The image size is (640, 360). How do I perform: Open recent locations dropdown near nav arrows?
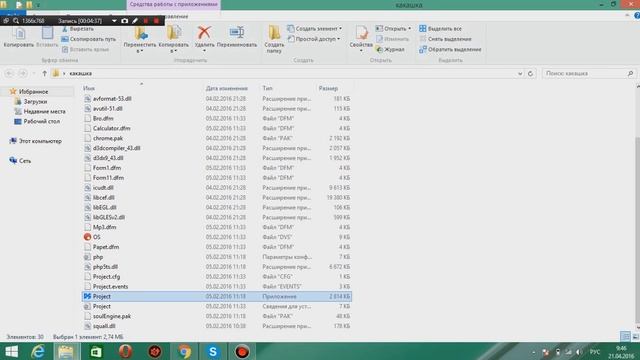(x=34, y=73)
